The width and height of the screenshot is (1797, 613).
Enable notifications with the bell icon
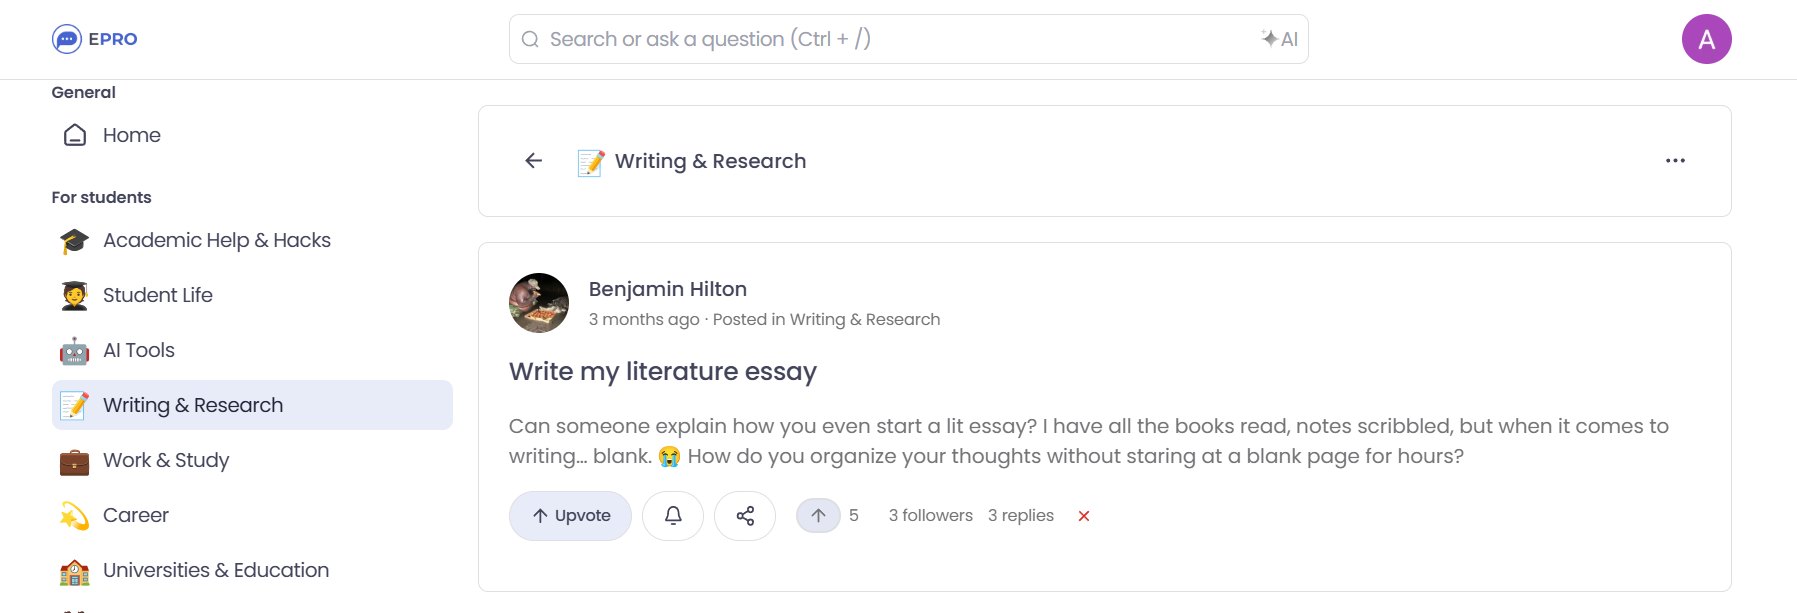point(672,516)
